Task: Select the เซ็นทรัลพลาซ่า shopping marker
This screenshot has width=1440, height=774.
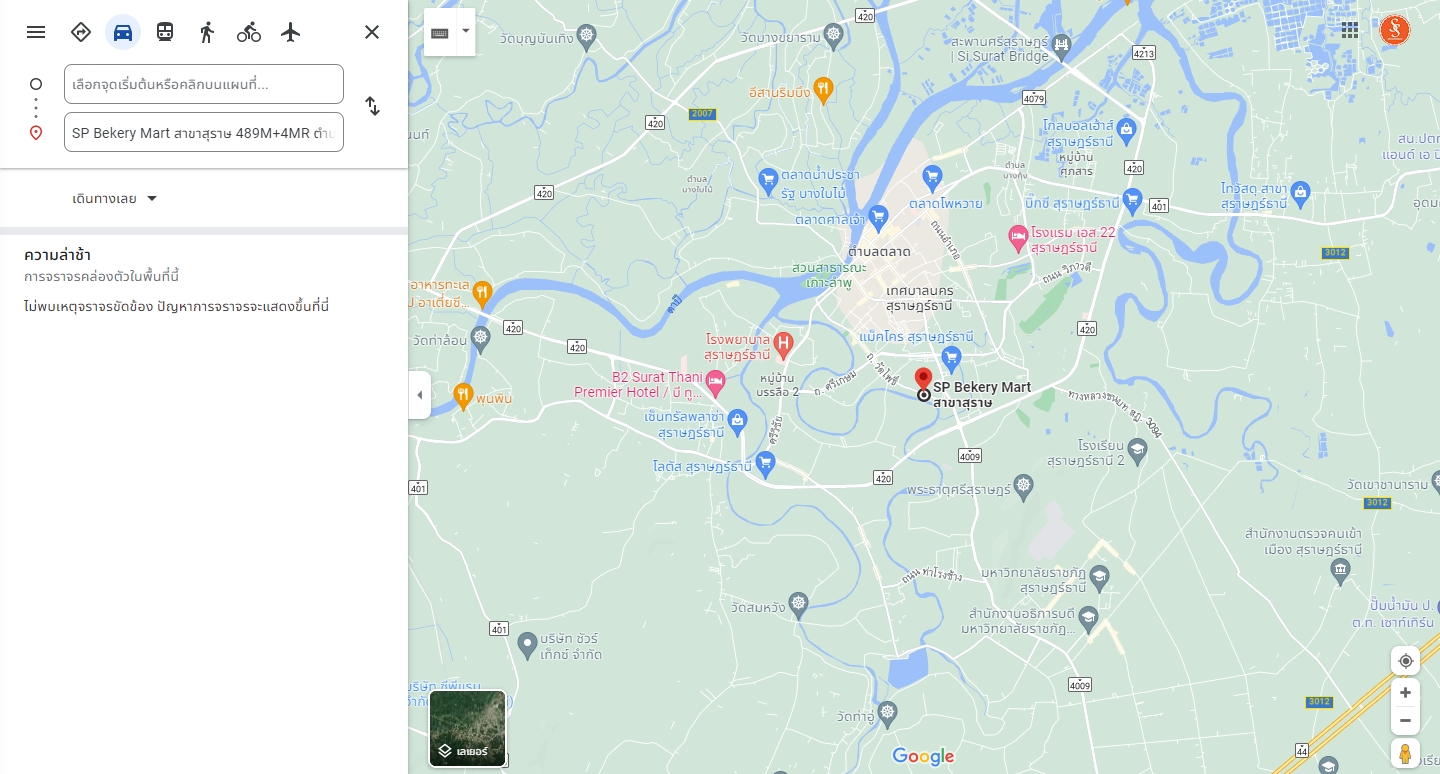Action: [x=738, y=420]
